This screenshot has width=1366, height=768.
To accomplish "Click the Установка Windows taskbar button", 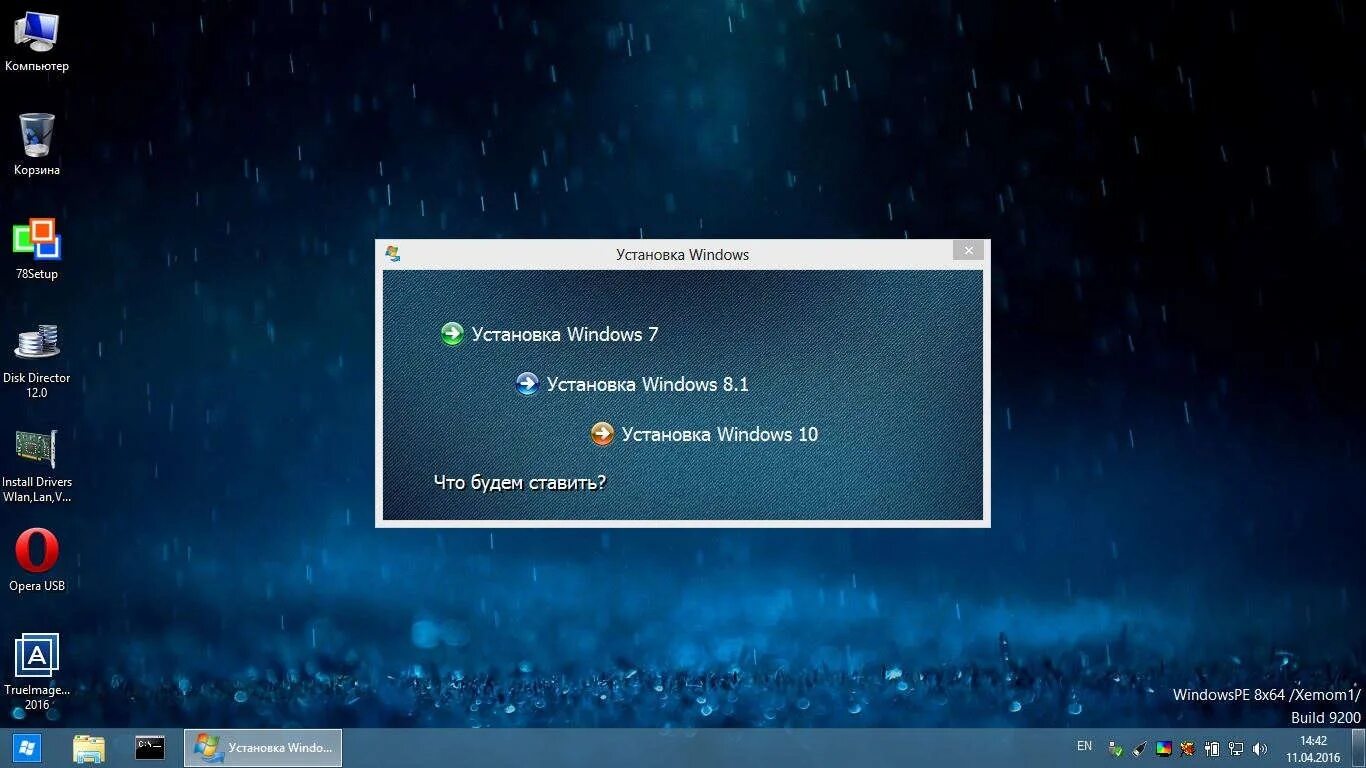I will click(263, 748).
